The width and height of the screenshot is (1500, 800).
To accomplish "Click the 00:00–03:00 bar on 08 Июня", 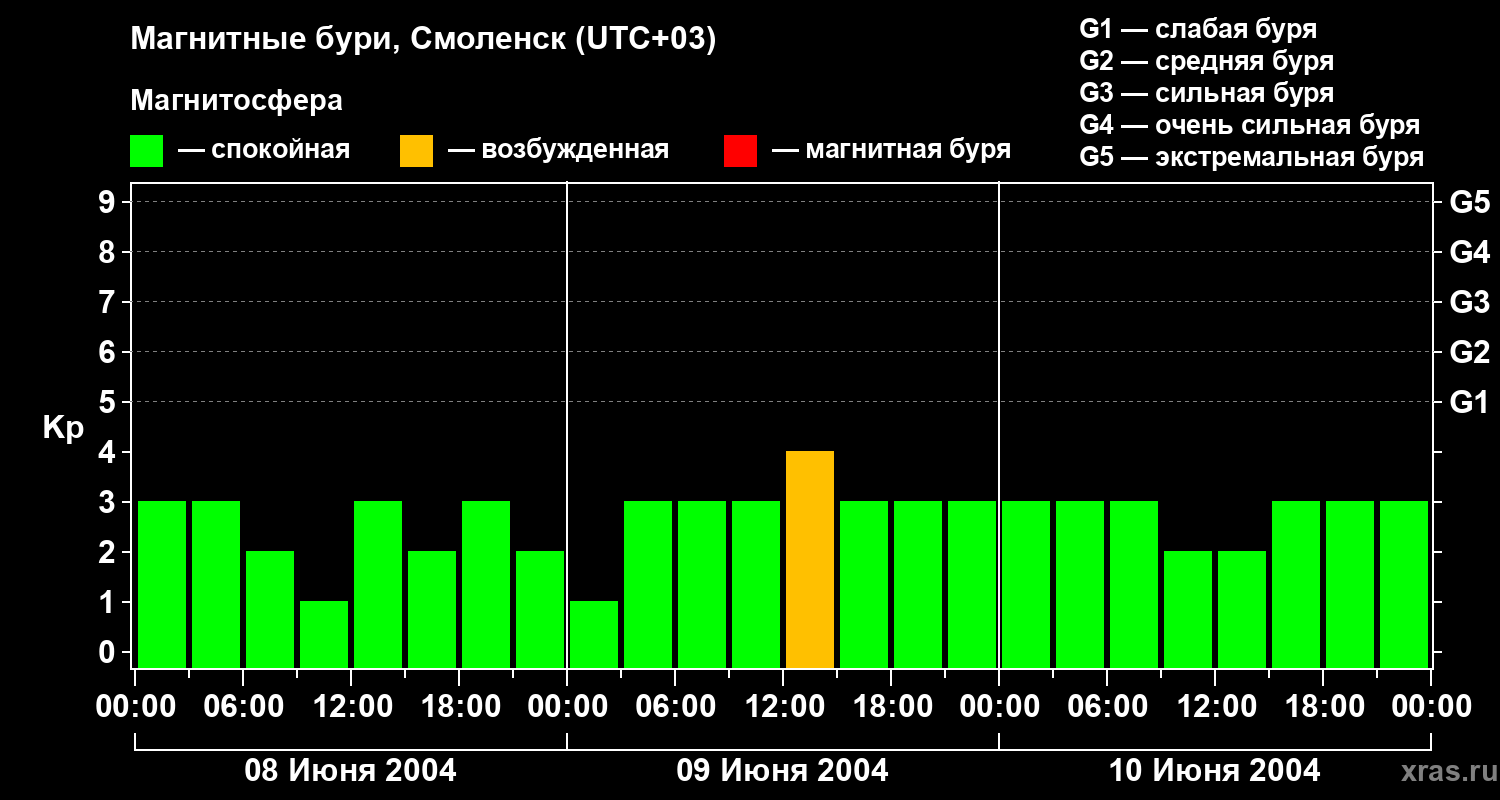I will coord(162,585).
